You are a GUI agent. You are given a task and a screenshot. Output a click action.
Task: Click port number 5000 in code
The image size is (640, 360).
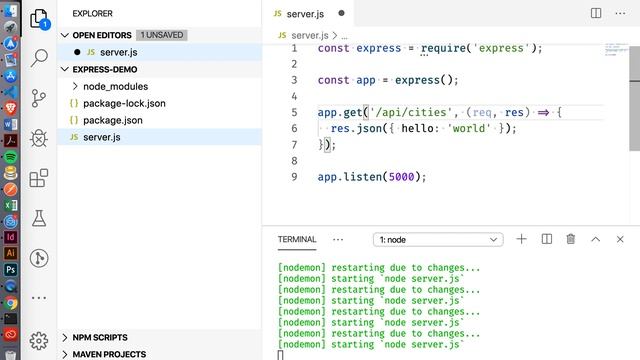point(401,177)
